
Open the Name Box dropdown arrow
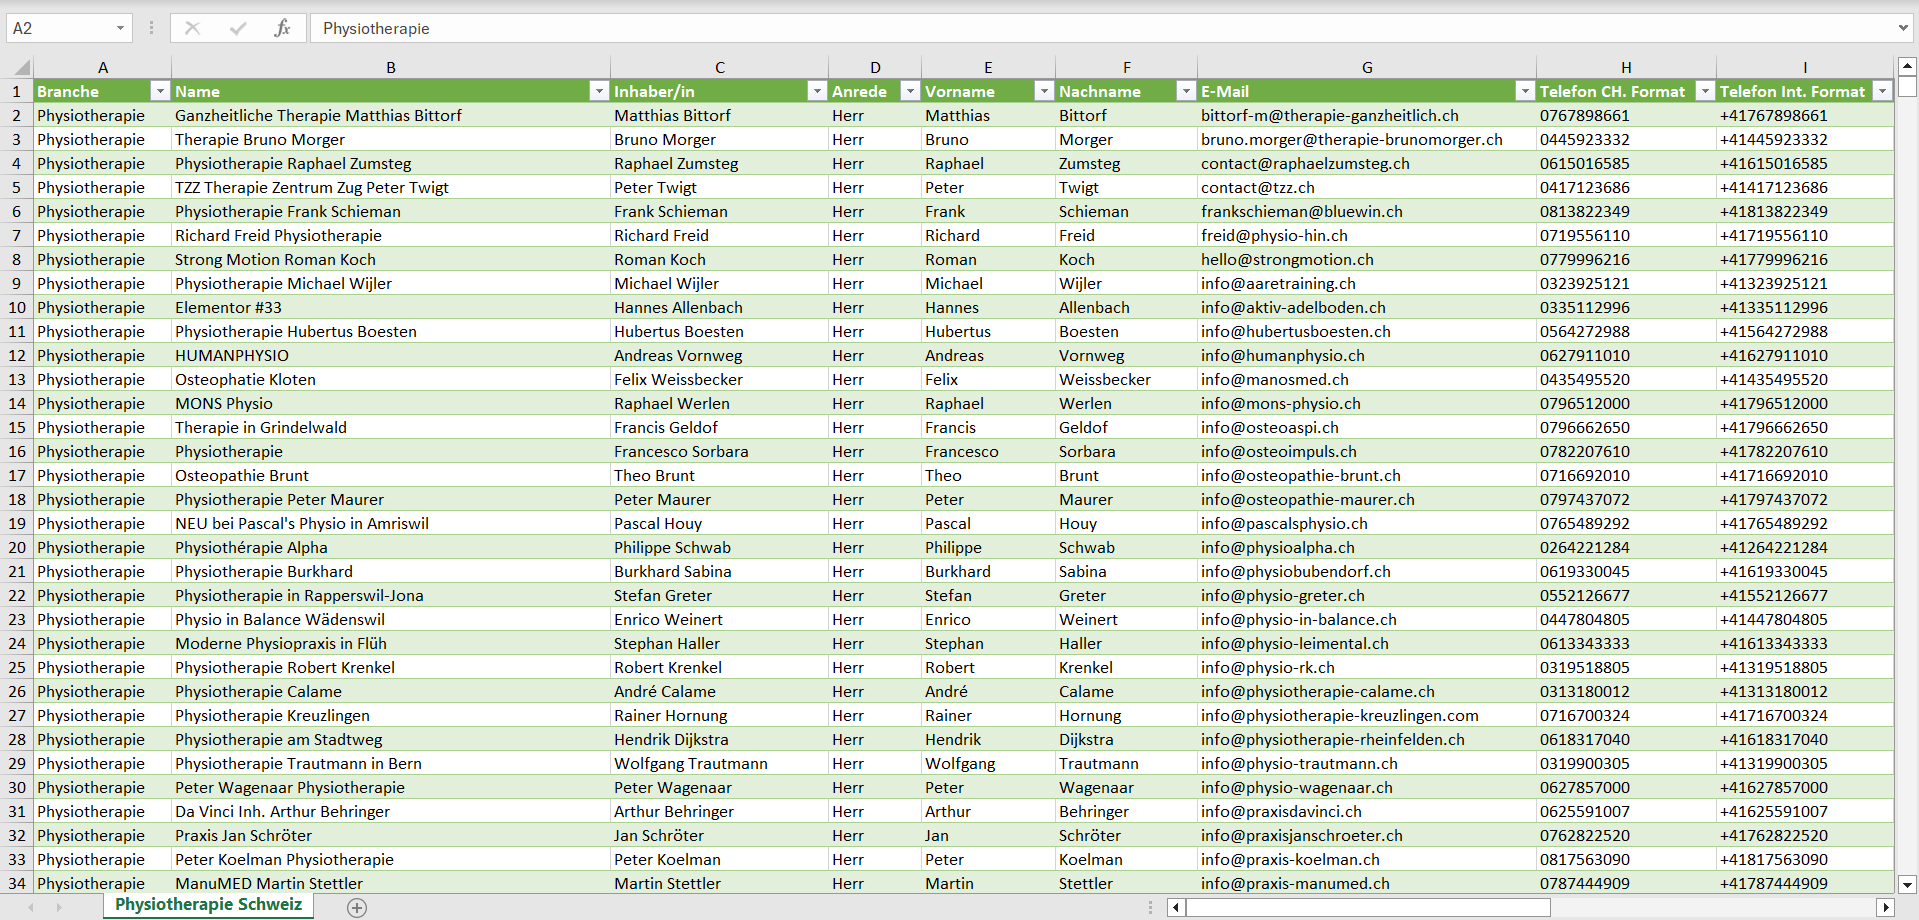(120, 28)
